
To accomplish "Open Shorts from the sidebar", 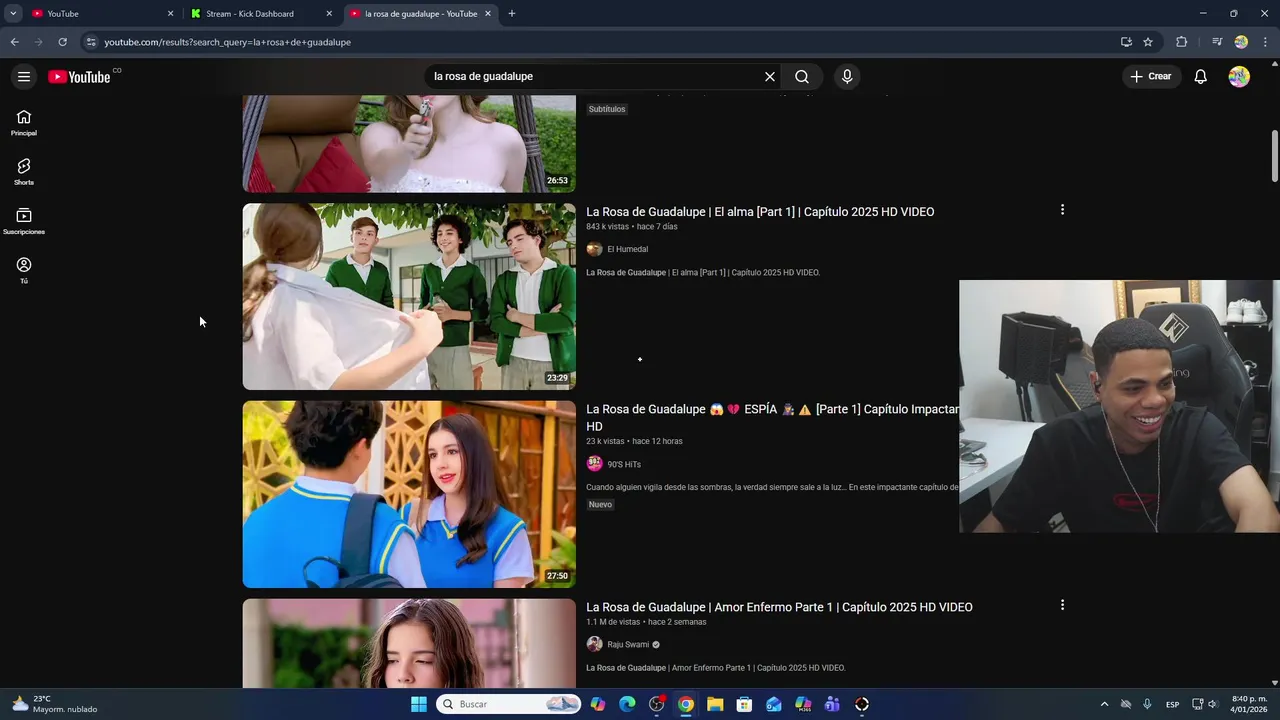I will coord(24,172).
